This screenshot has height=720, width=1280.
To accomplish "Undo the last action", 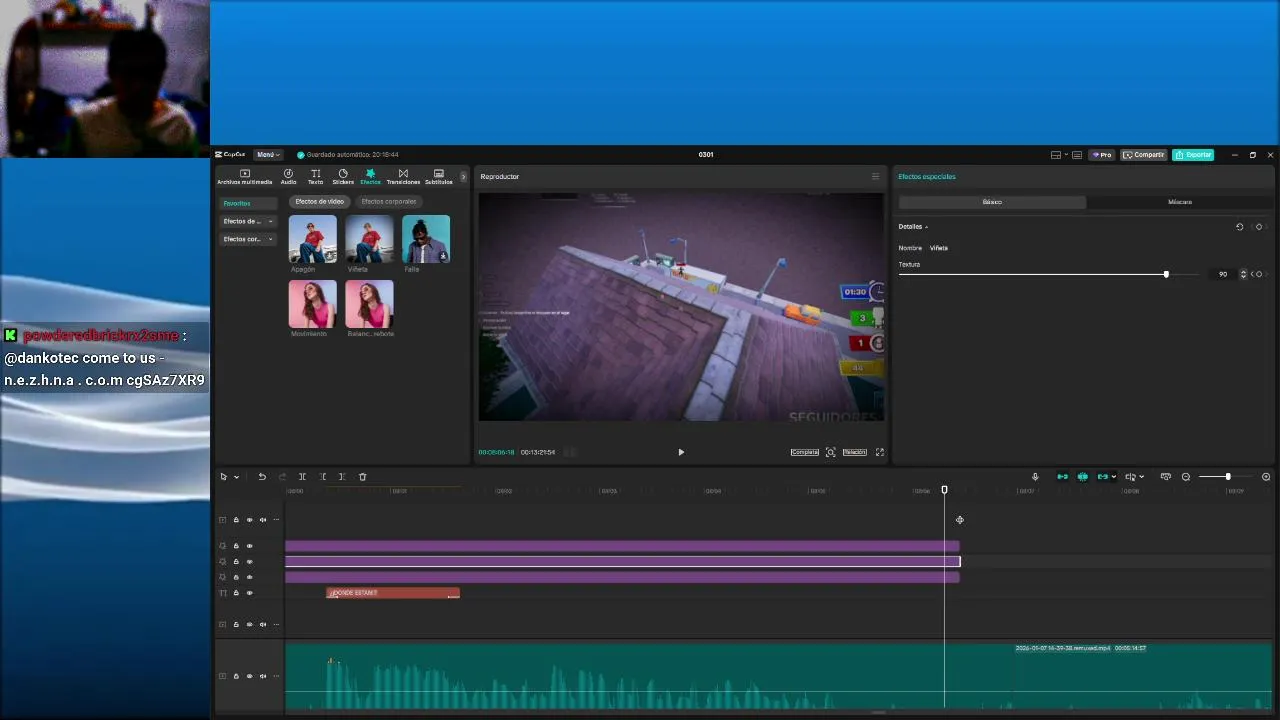I will pyautogui.click(x=262, y=477).
